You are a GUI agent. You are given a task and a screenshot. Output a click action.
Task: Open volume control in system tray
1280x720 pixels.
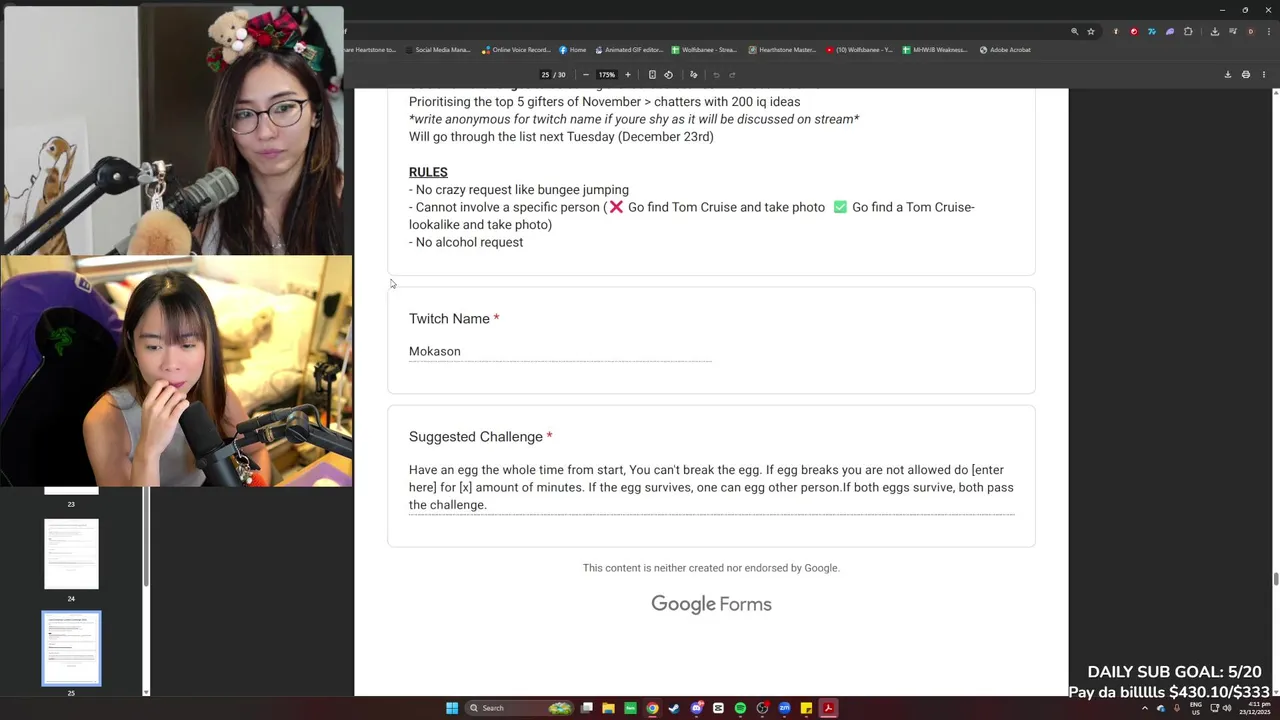tap(1227, 708)
